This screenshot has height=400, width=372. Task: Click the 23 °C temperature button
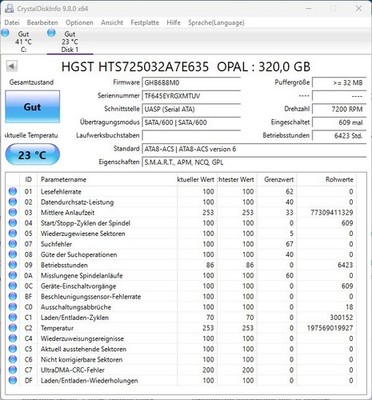tap(33, 155)
